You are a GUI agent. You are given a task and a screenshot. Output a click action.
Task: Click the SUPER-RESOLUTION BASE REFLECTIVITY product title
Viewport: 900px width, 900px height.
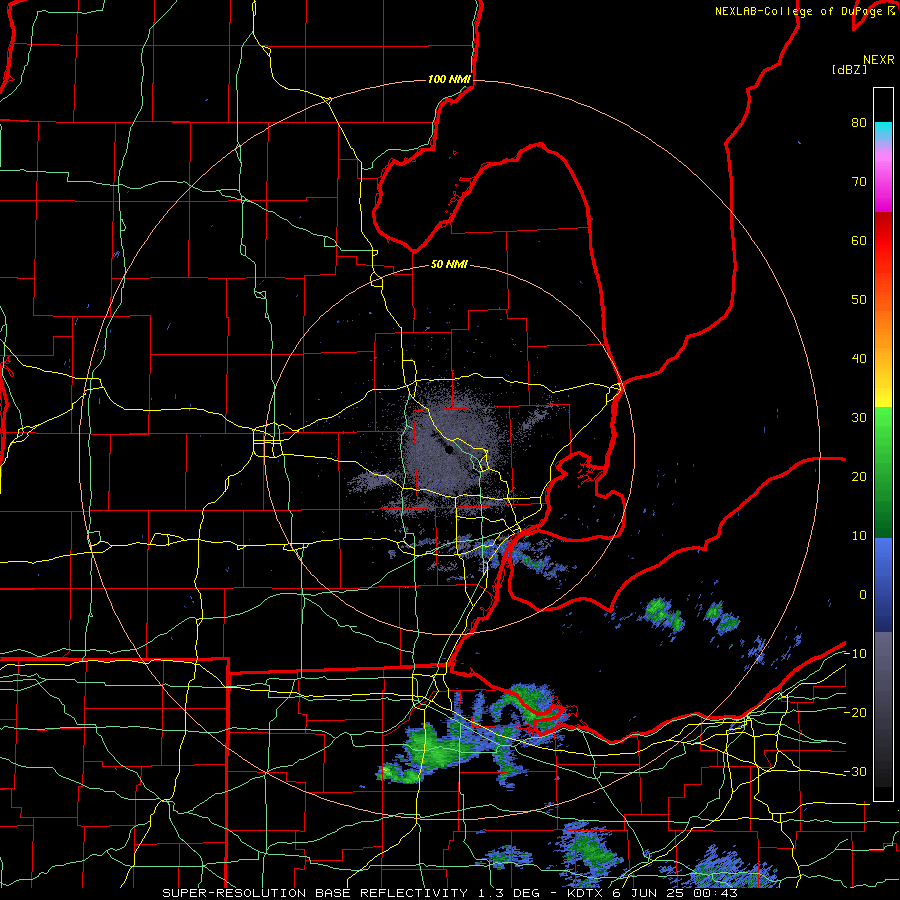315,893
